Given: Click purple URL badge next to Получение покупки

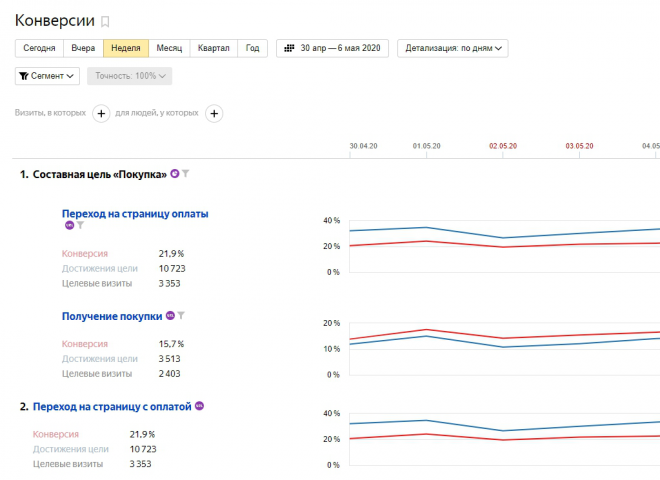Looking at the screenshot, I should click(170, 316).
